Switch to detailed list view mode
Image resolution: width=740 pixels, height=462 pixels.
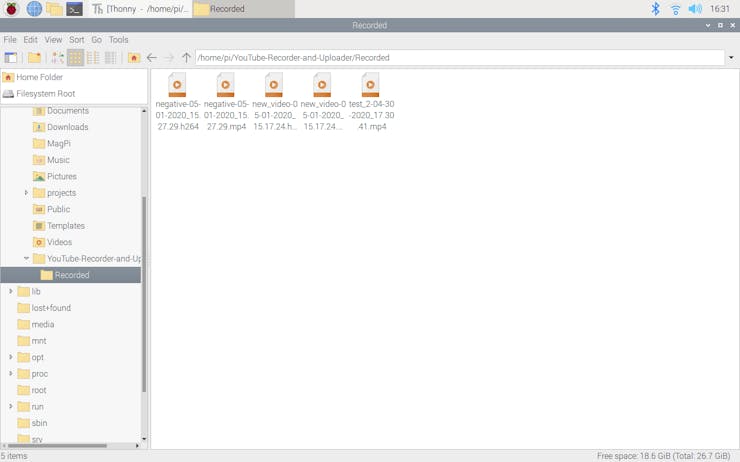[110, 58]
